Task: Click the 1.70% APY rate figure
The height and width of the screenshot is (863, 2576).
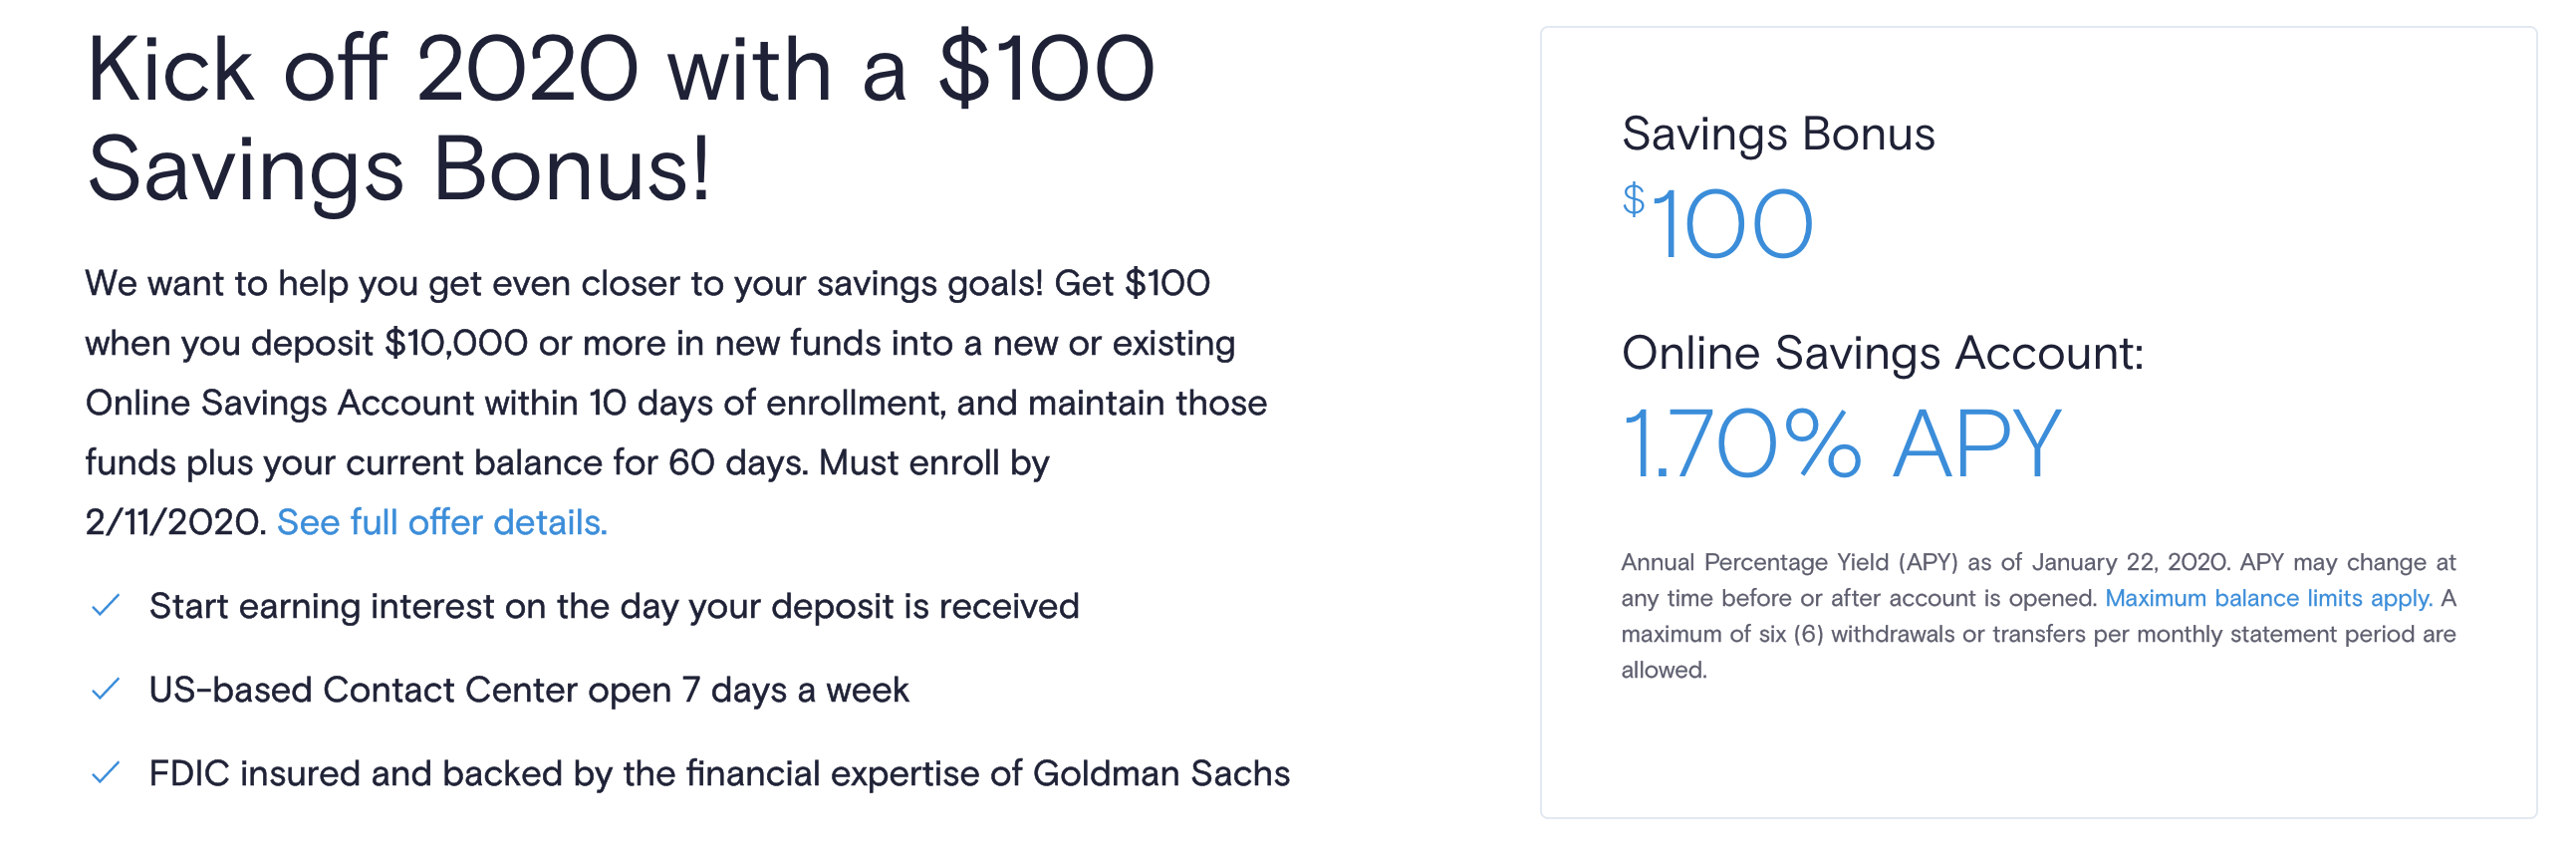Action: coord(1841,443)
